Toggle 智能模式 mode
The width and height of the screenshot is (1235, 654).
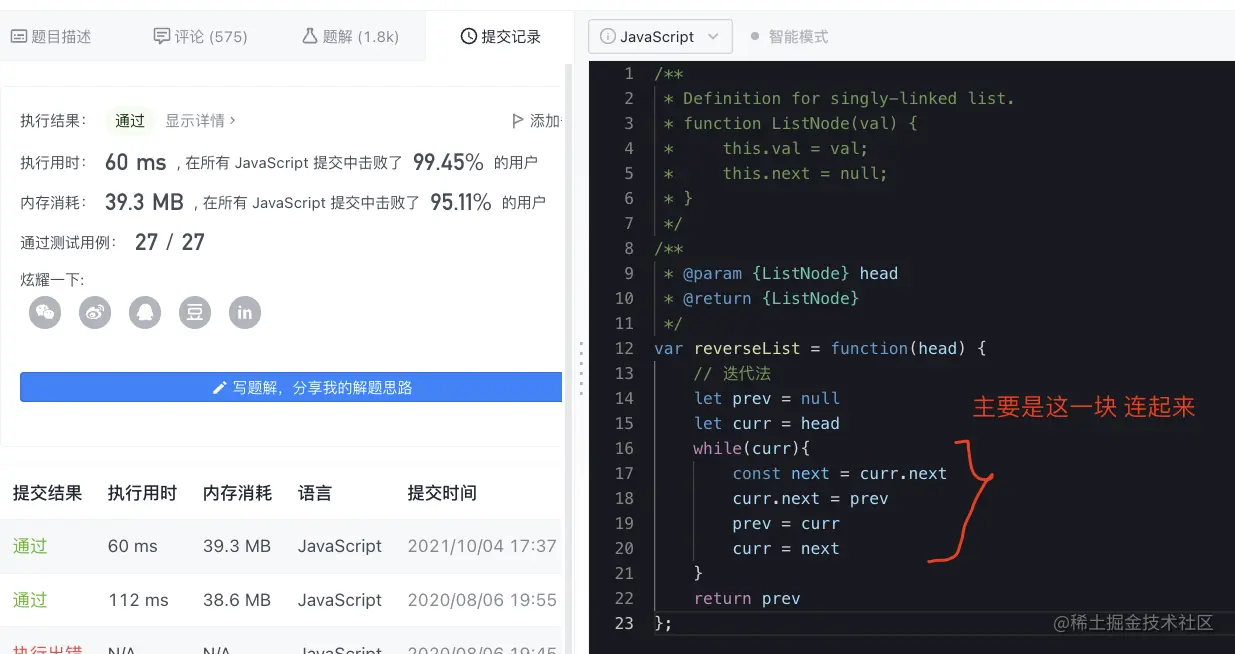[789, 37]
